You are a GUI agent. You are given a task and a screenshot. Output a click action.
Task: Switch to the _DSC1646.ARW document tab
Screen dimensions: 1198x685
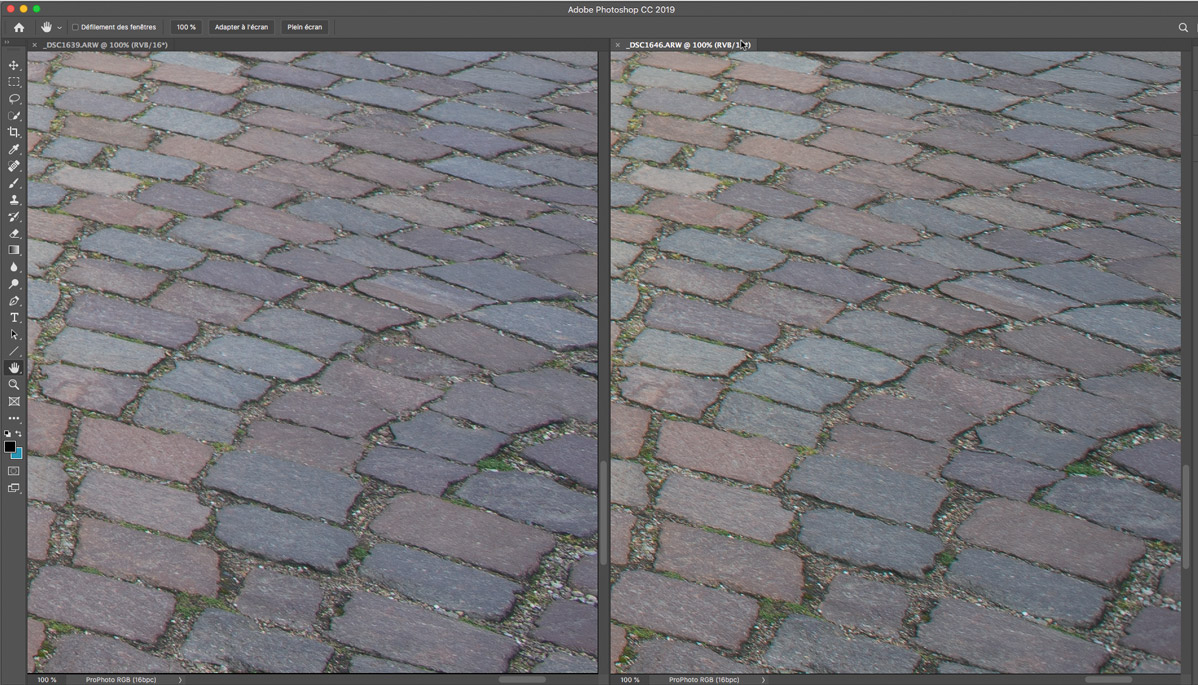click(688, 45)
